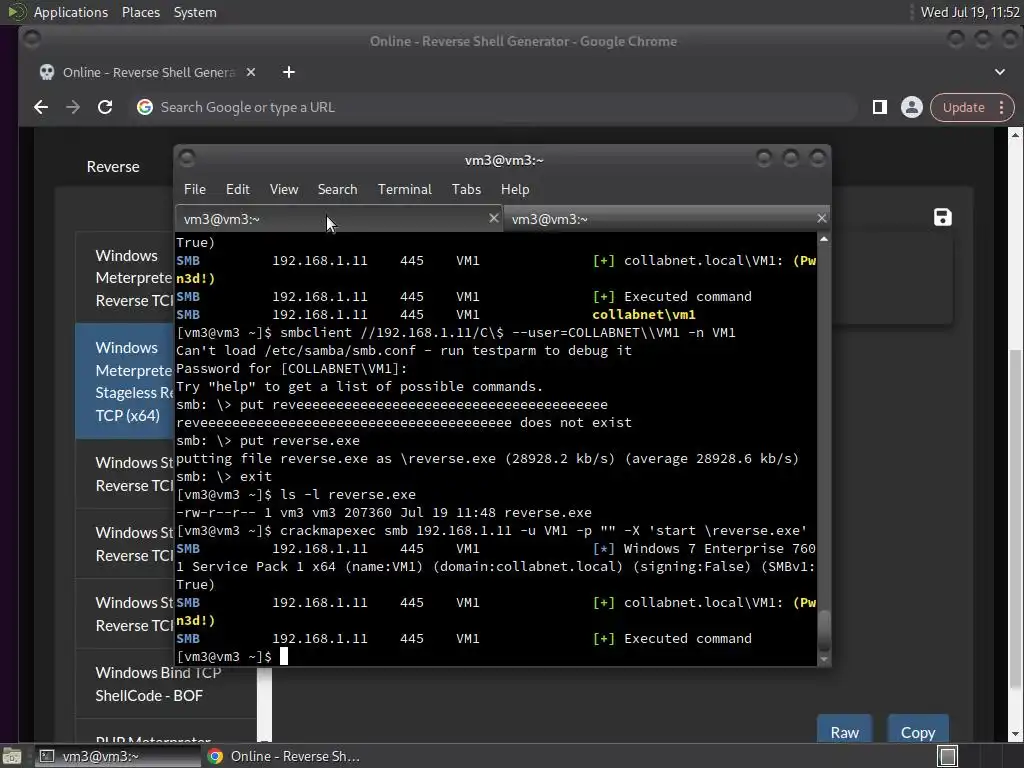Click the Reverse tab in generator

pyautogui.click(x=113, y=167)
